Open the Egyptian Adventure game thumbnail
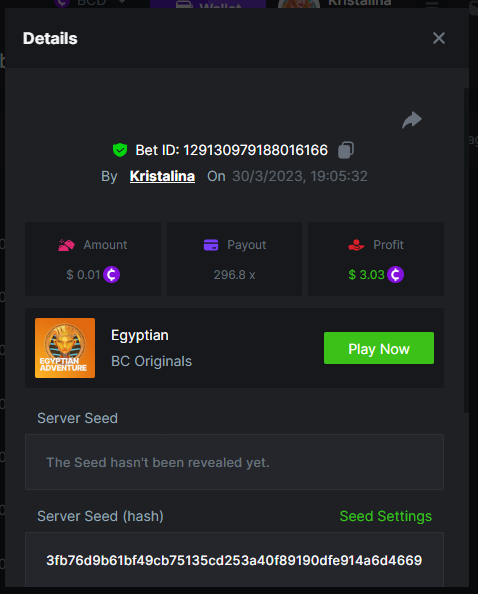 click(x=65, y=348)
